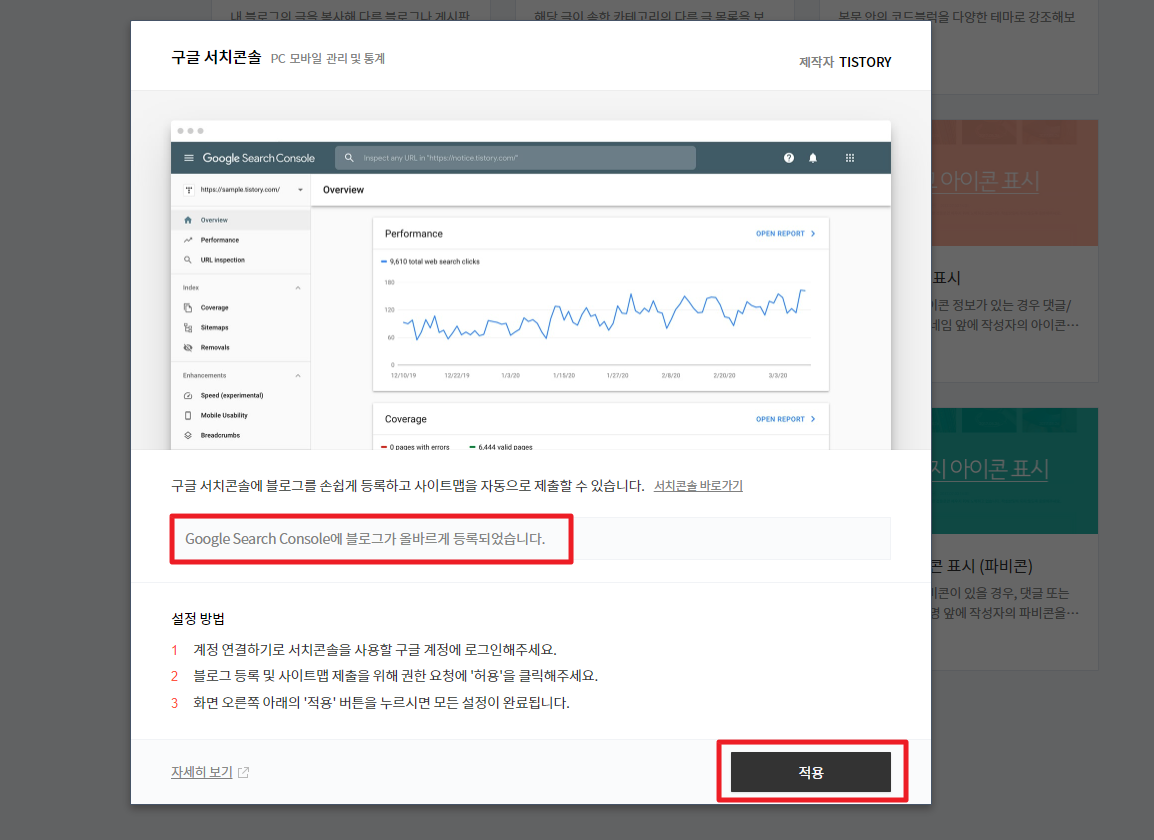Click the Coverage pages icon in preview sidebar

point(188,308)
